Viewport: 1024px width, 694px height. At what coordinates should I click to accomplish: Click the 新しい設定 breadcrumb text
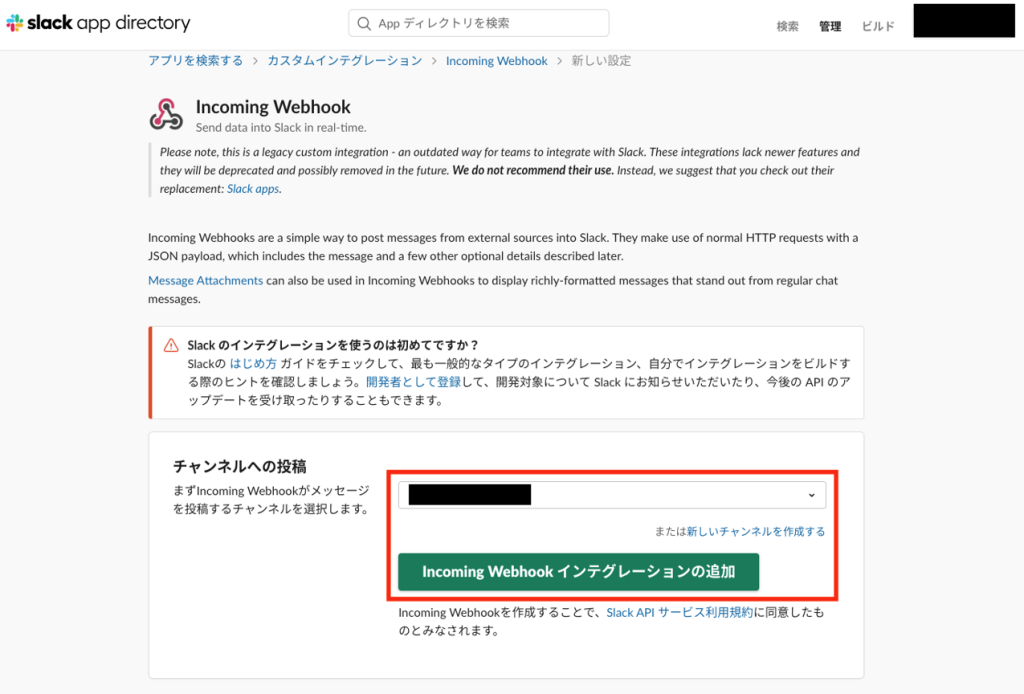pos(601,61)
